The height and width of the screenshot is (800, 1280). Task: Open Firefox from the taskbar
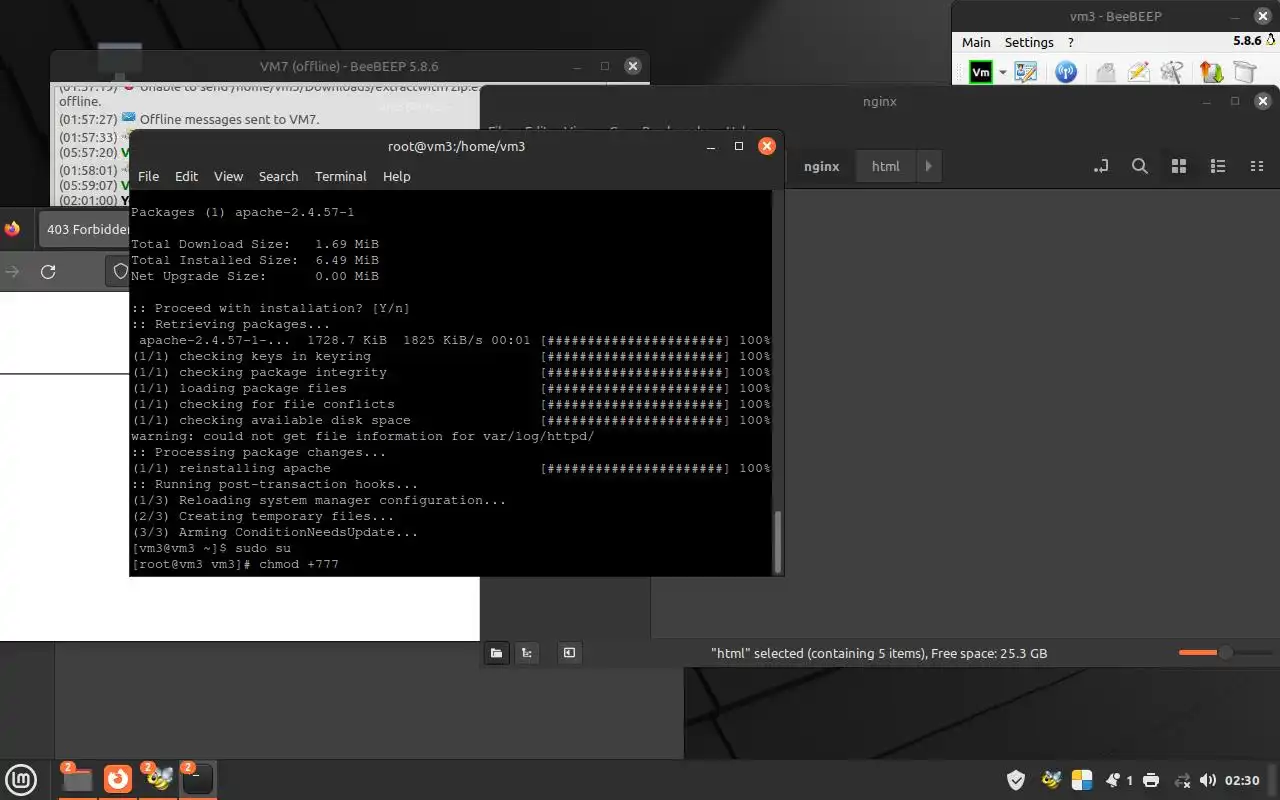pyautogui.click(x=118, y=779)
